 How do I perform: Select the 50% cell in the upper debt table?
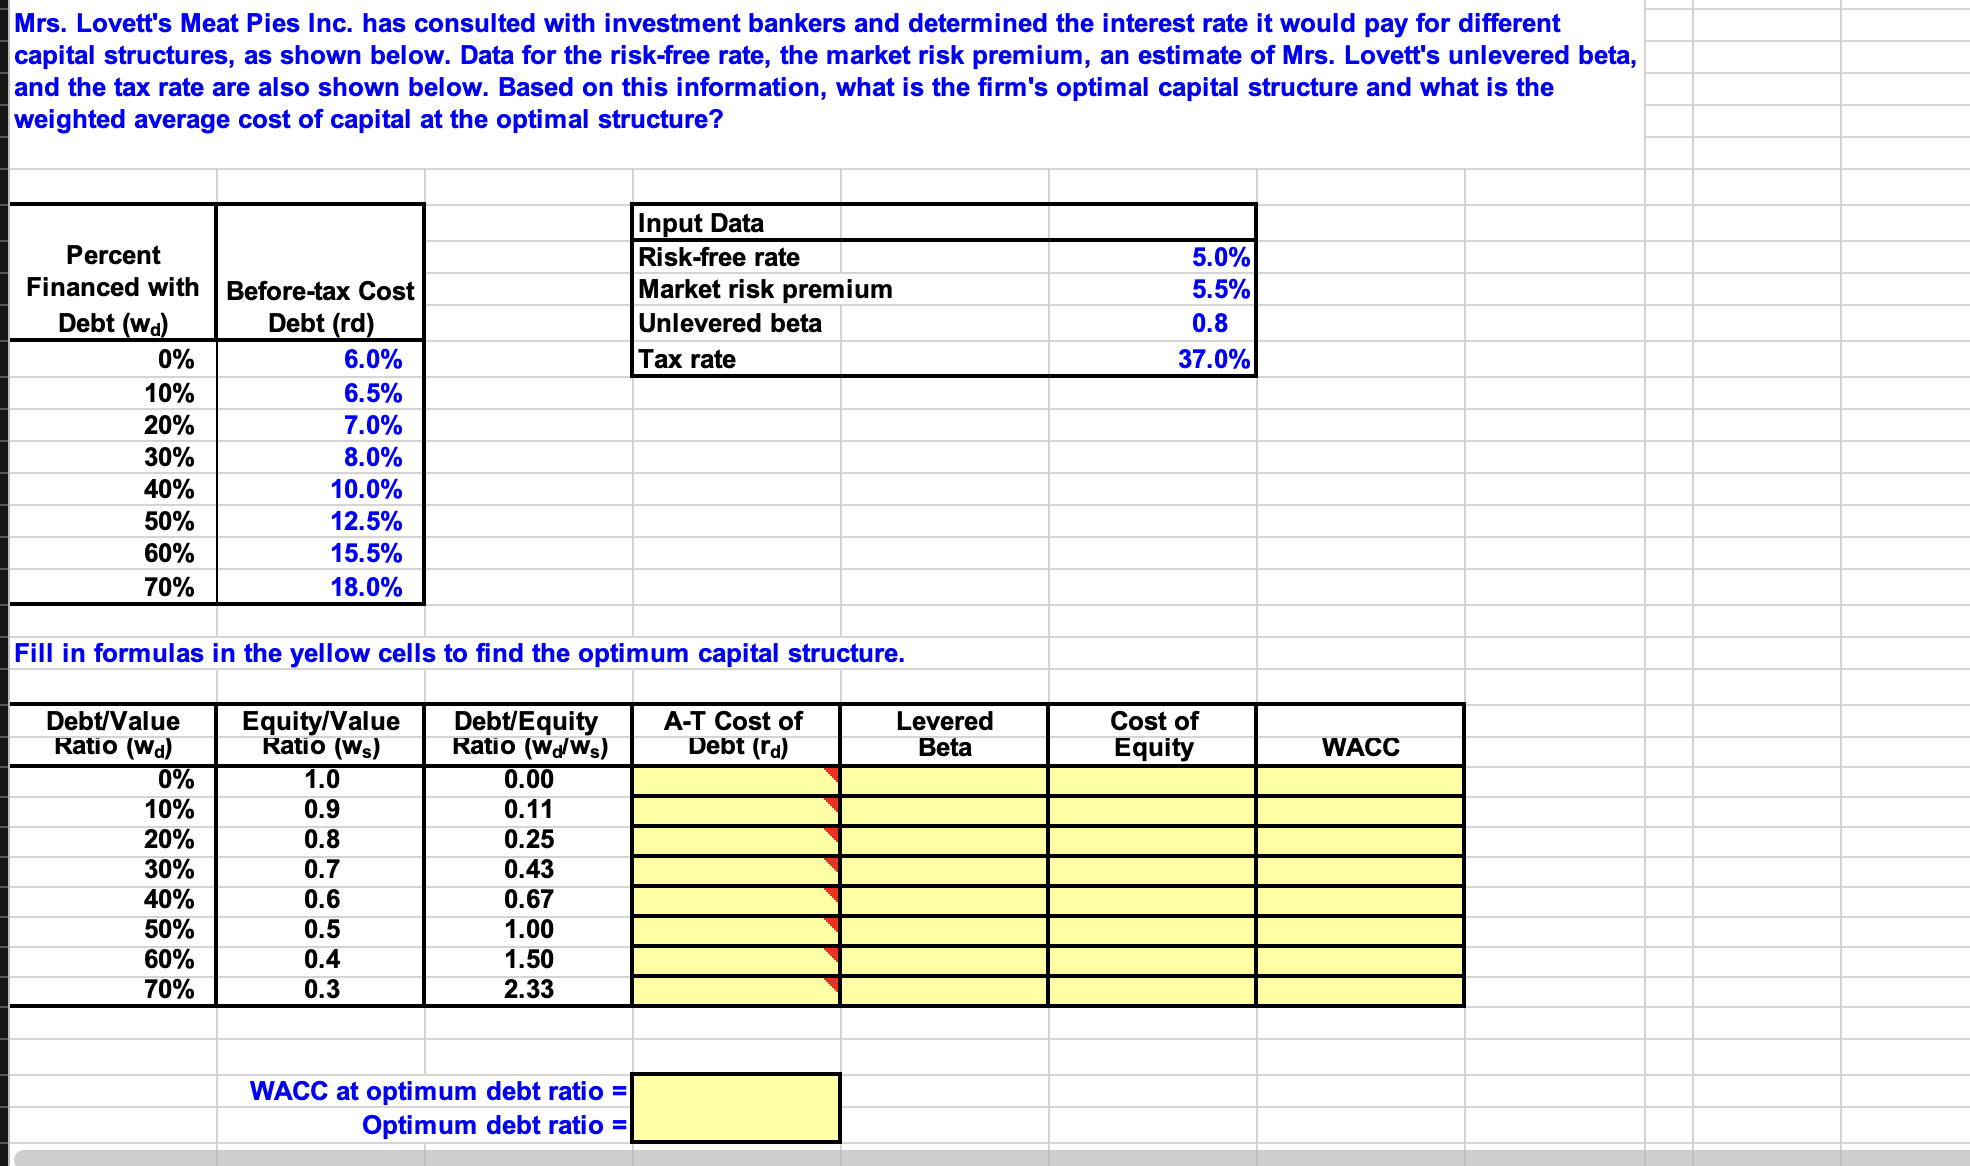click(x=169, y=521)
